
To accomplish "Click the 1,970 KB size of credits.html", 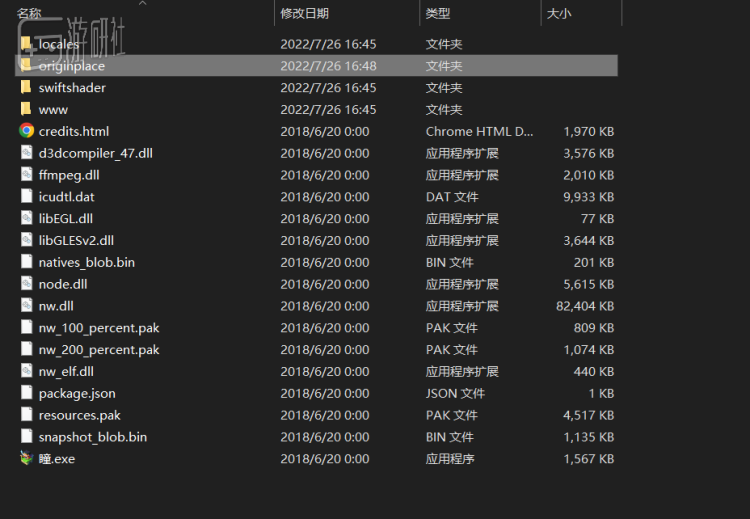I will pyautogui.click(x=588, y=131).
